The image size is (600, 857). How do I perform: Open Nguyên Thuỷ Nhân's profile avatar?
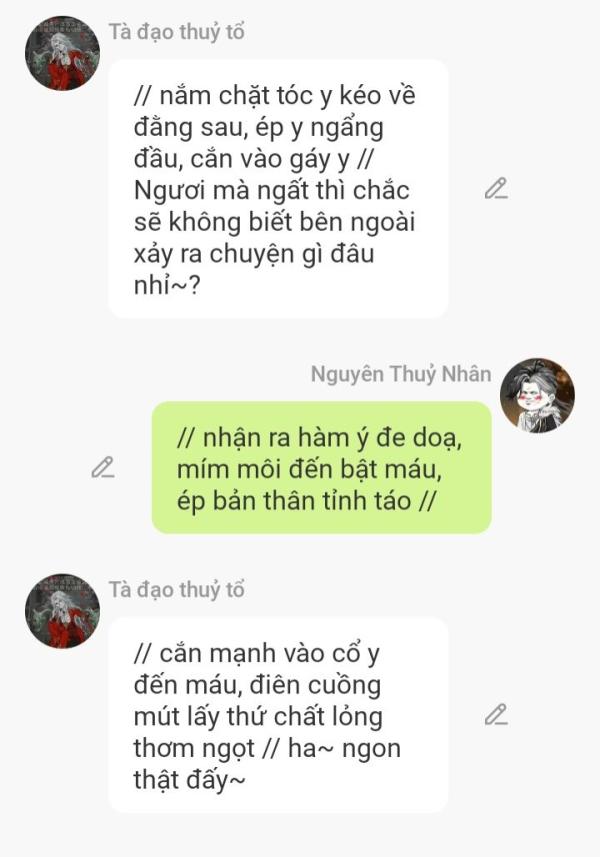(537, 396)
